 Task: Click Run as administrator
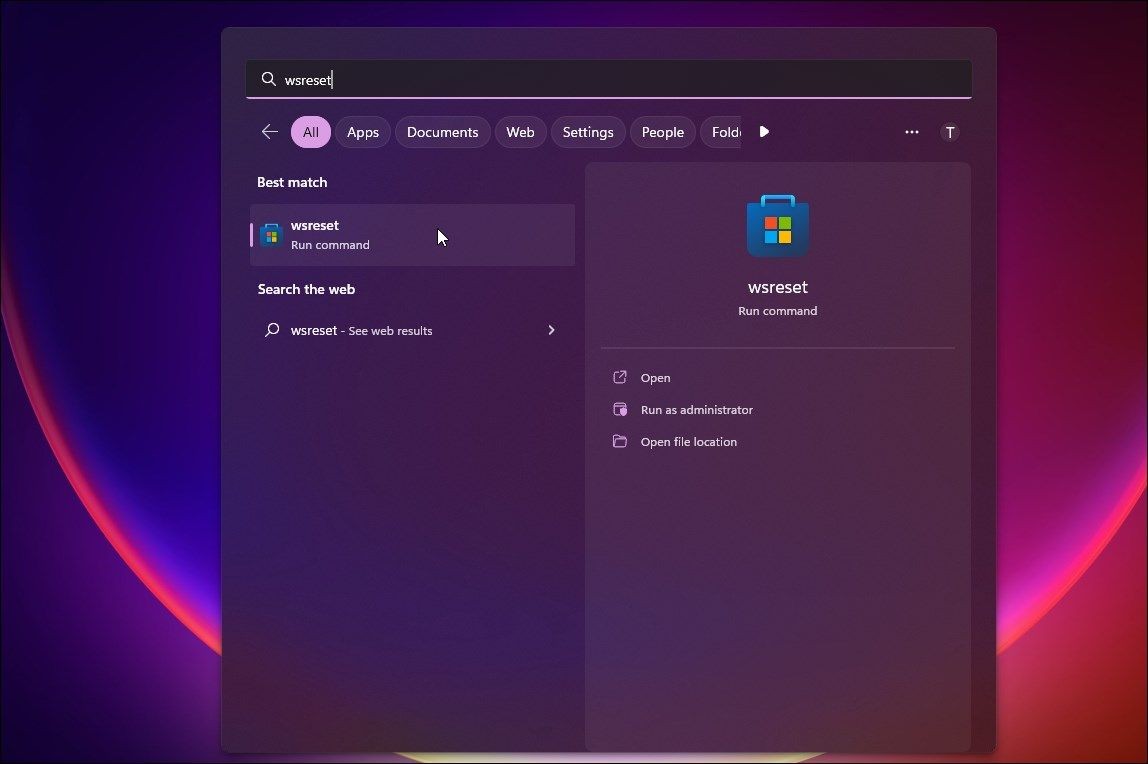(696, 410)
